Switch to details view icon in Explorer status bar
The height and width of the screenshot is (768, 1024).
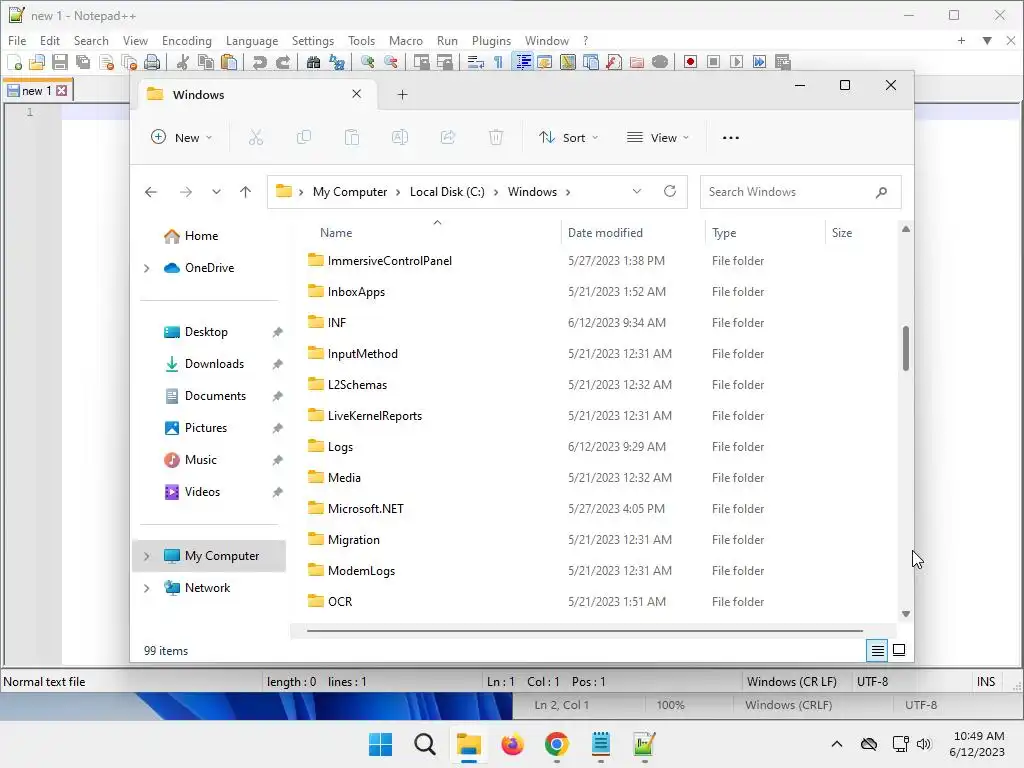click(877, 650)
